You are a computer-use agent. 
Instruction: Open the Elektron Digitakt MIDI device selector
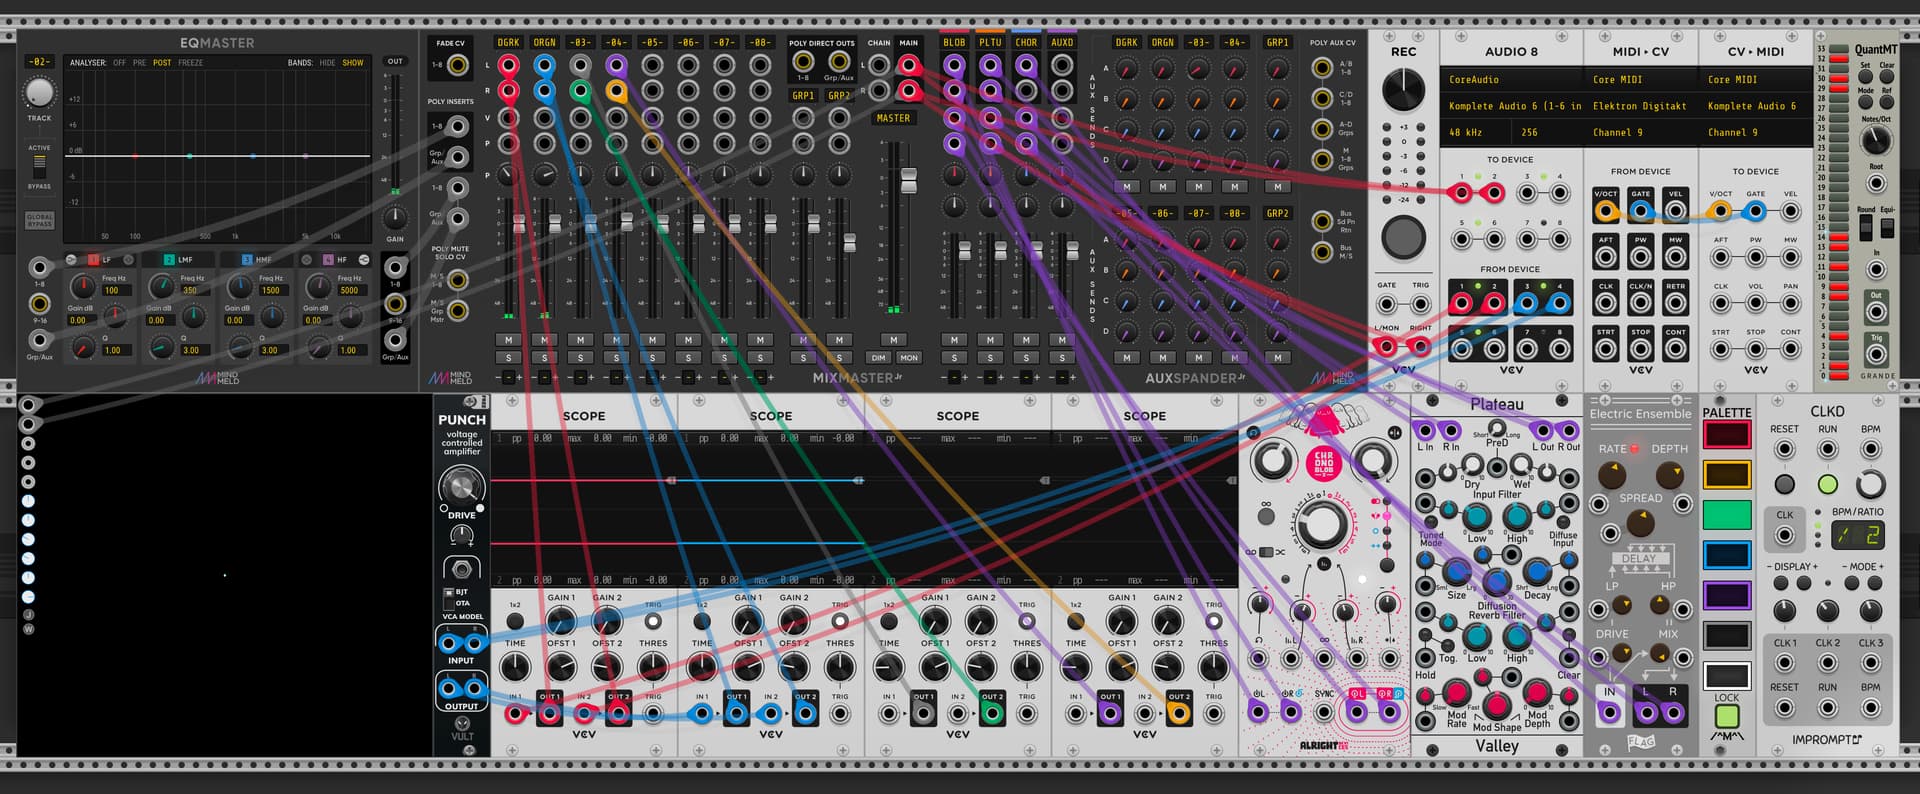coord(1639,106)
